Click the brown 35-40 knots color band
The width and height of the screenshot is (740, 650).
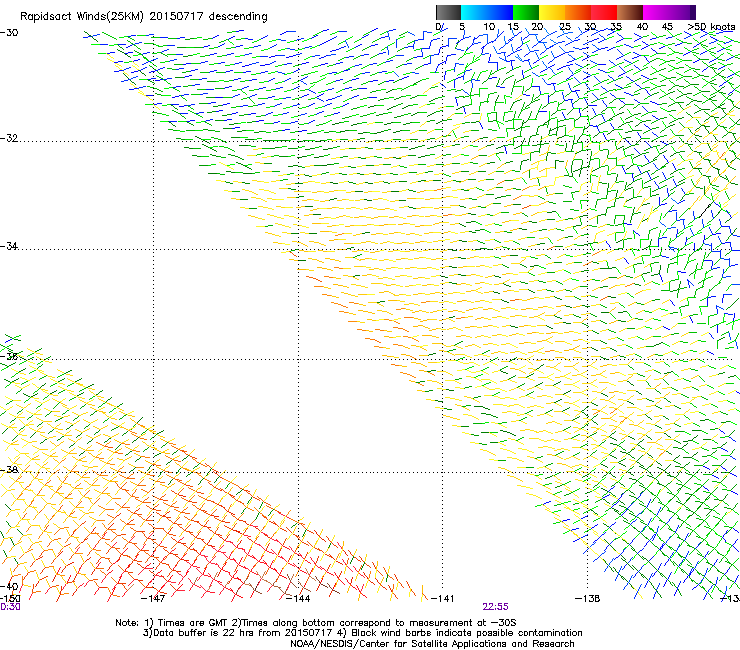pos(630,12)
